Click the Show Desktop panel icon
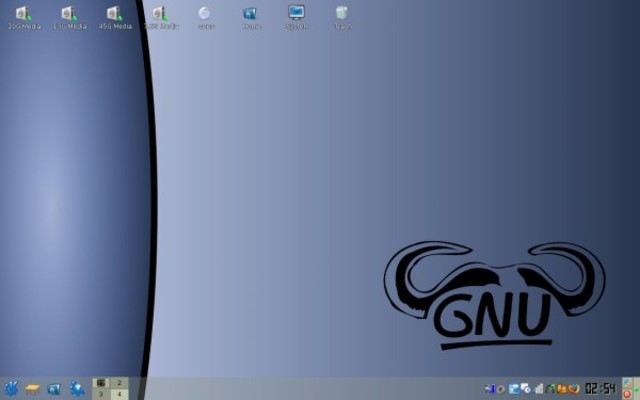Screen dimensions: 640x400 [x=32, y=389]
